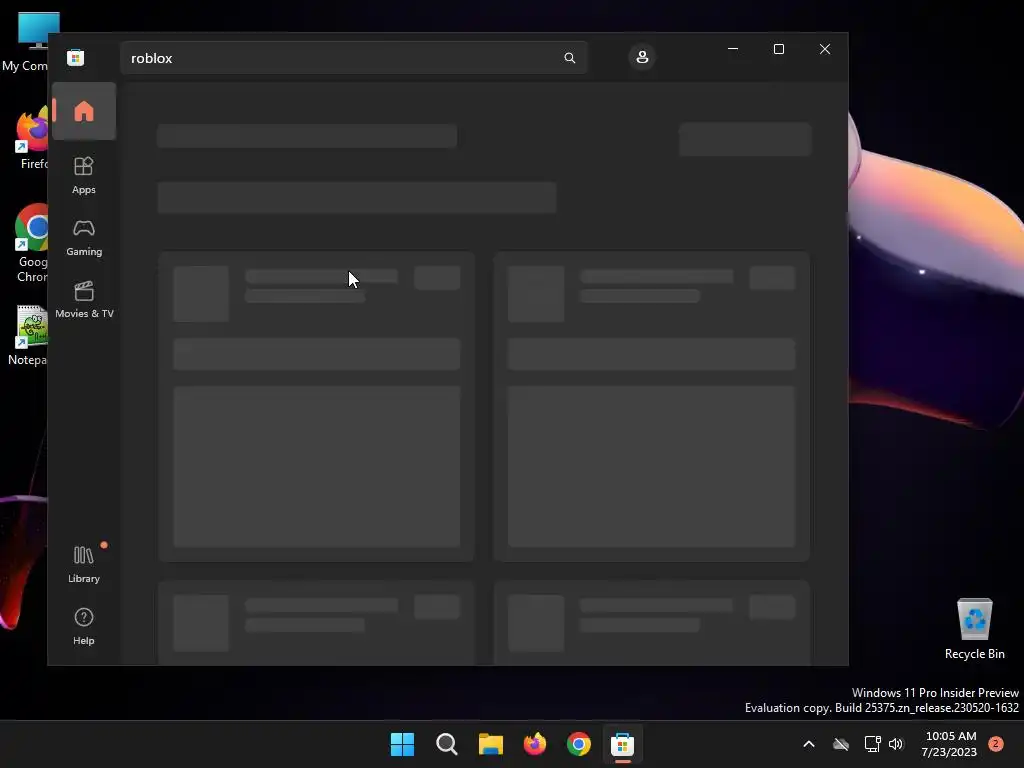
Task: Open notifications badge showing 2
Action: tap(996, 744)
